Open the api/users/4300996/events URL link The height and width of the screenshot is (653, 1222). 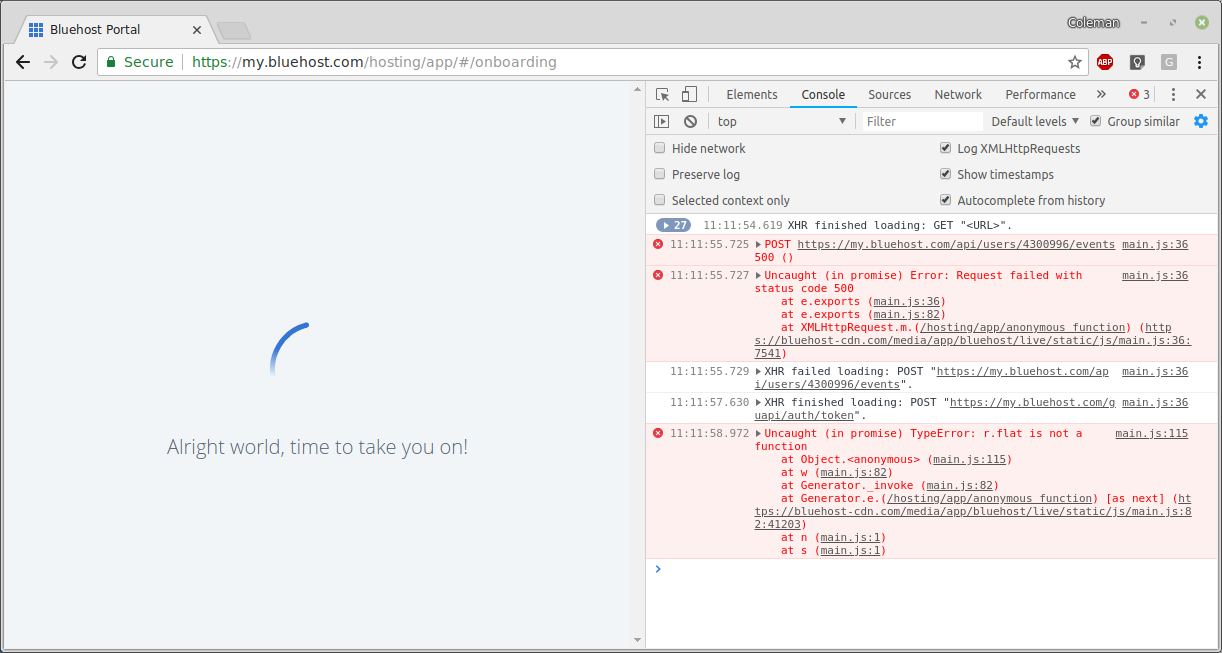point(956,244)
